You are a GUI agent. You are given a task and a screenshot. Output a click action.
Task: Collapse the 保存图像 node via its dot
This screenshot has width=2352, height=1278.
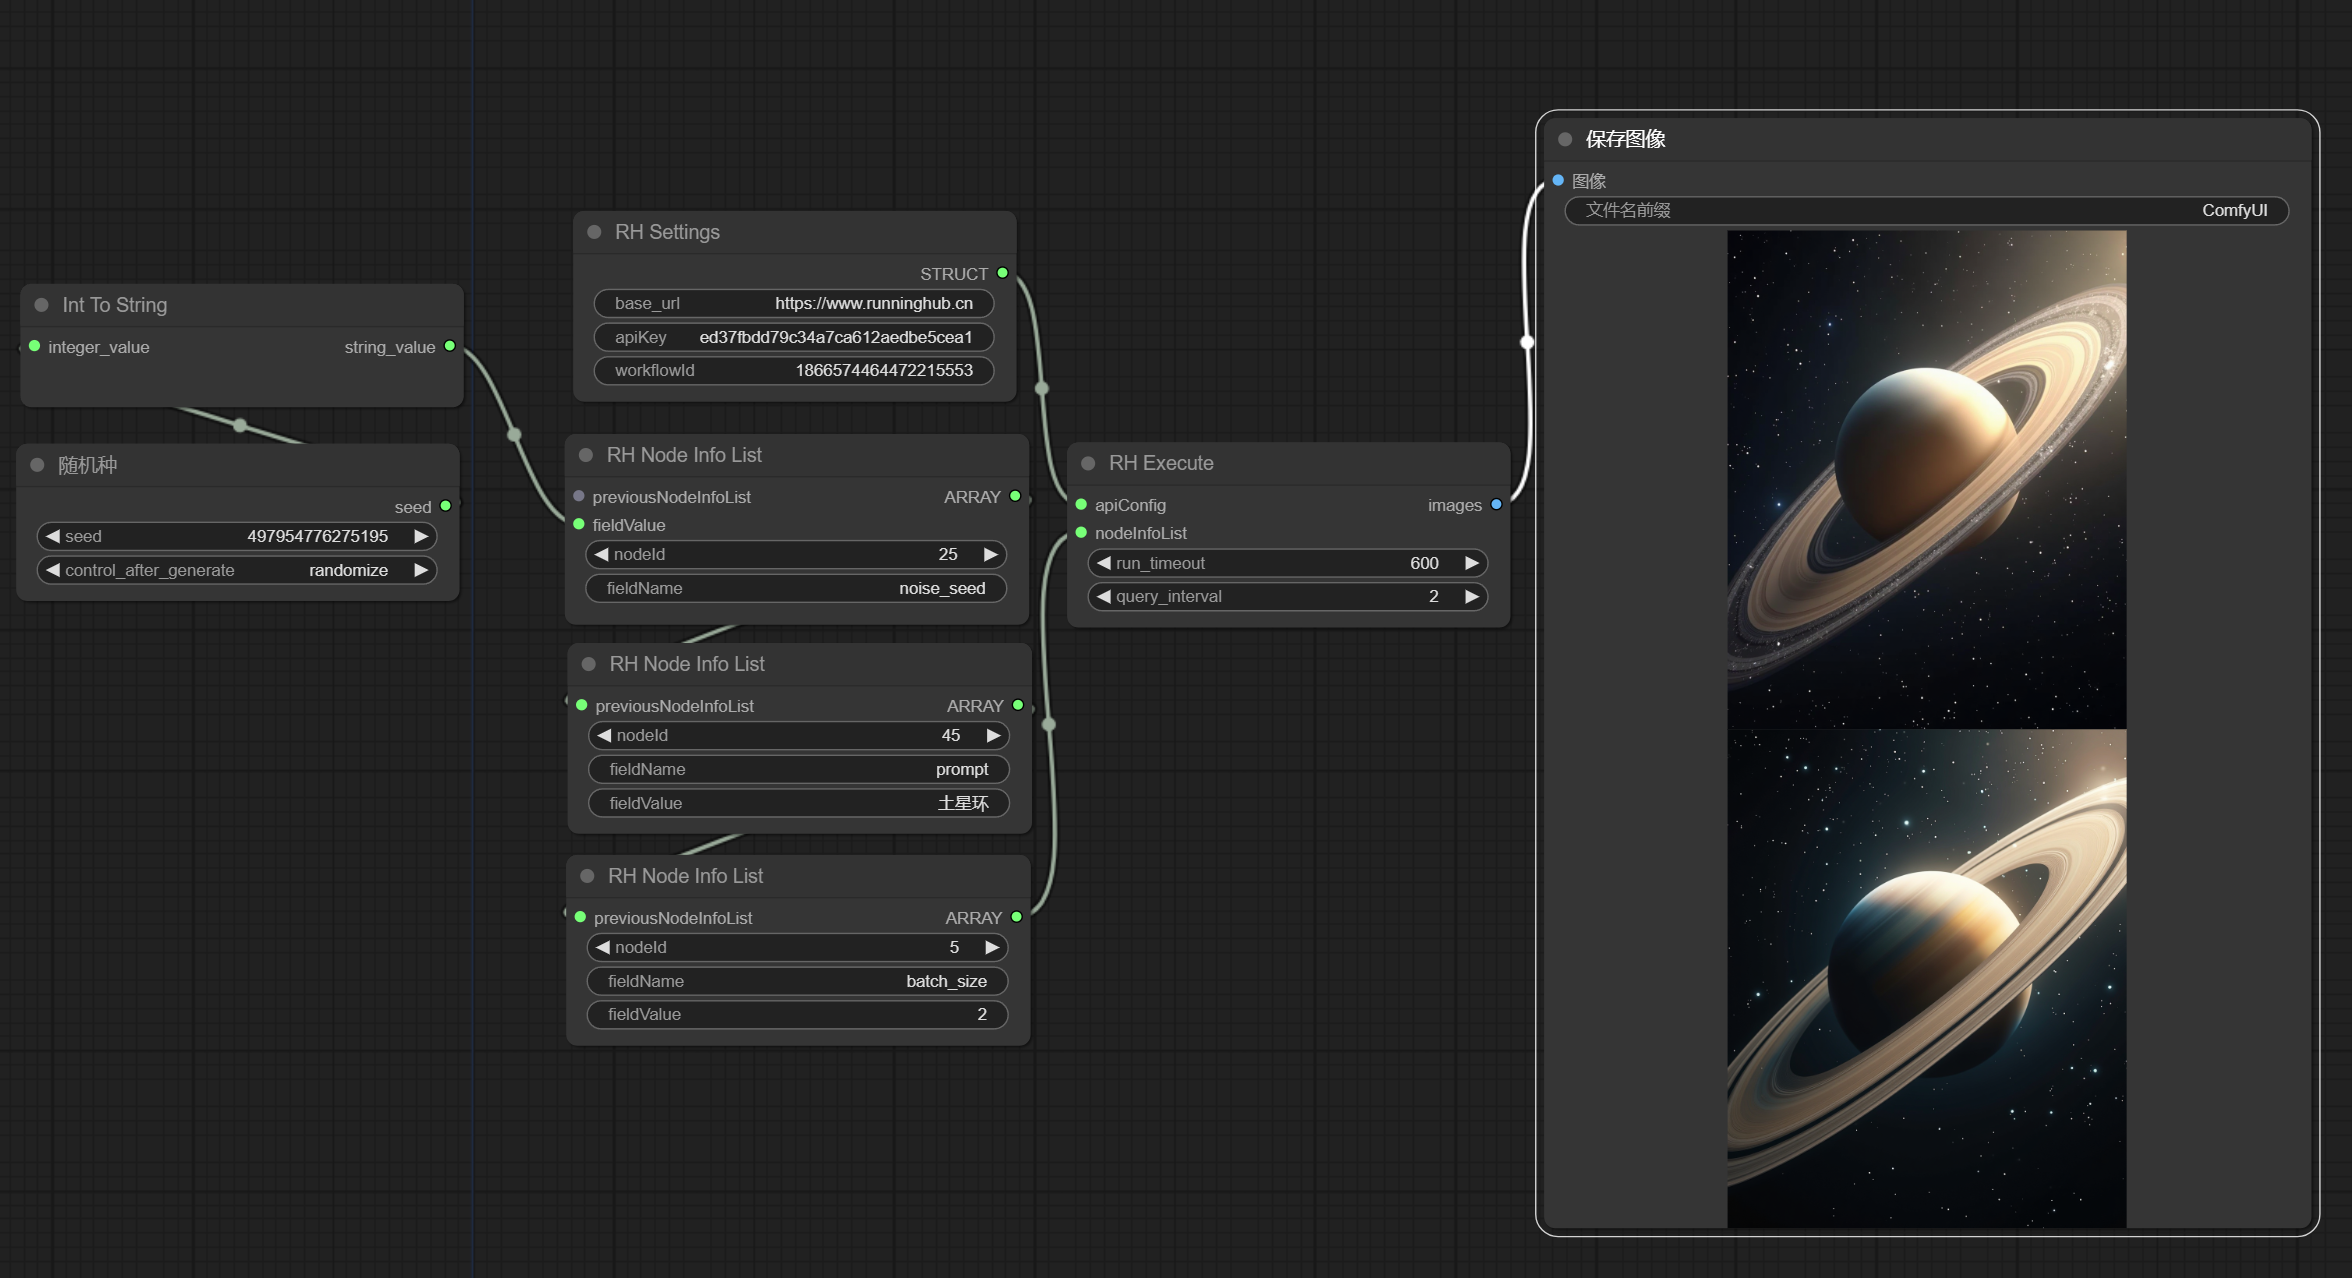(x=1565, y=139)
